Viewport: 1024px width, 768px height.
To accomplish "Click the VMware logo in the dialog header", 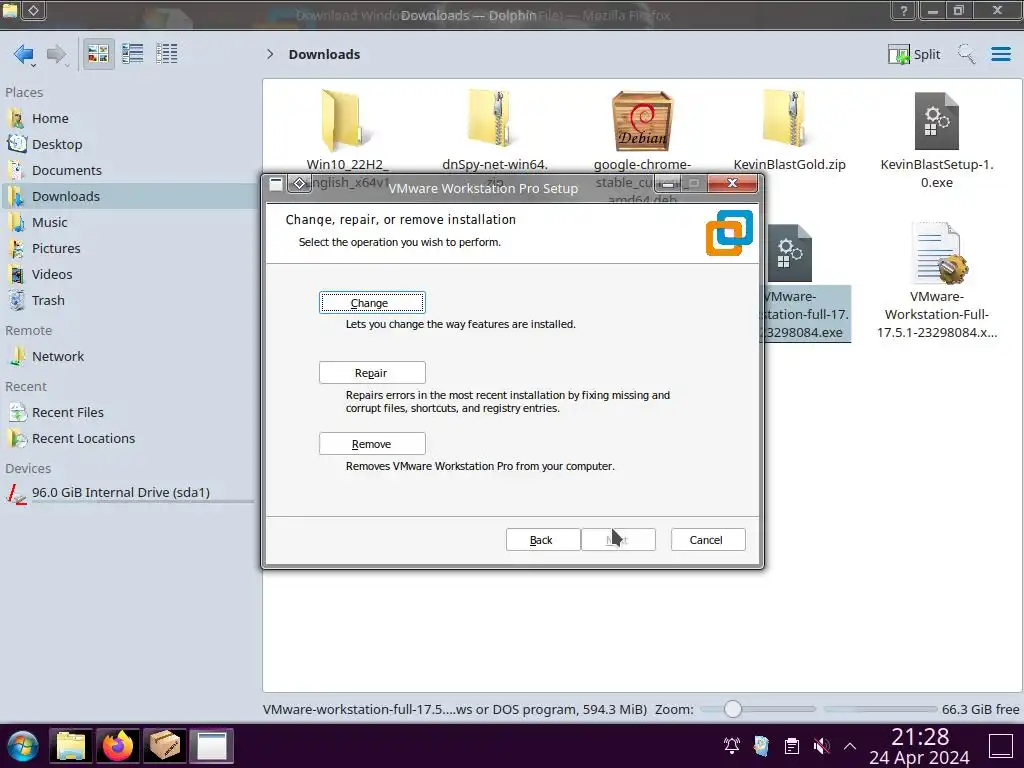I will coord(729,232).
